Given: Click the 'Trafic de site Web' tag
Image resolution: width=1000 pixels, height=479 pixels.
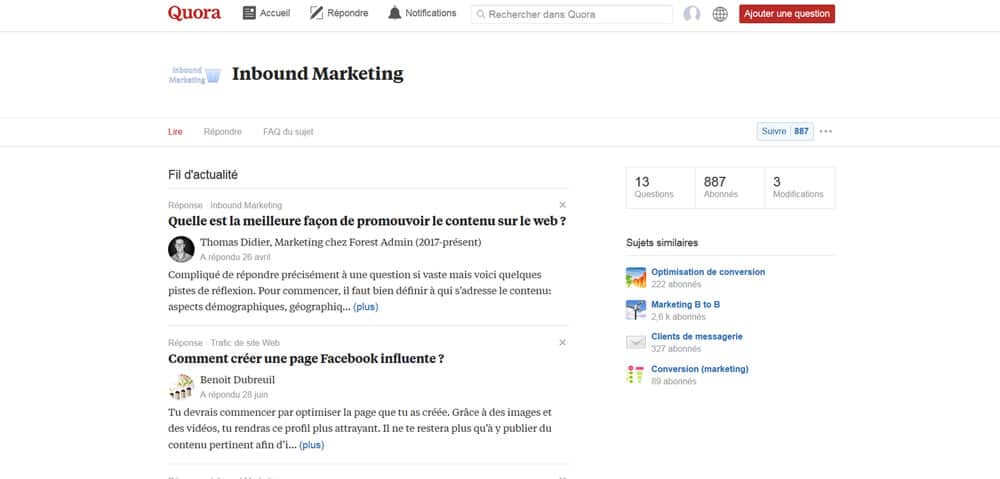Looking at the screenshot, I should click(245, 343).
